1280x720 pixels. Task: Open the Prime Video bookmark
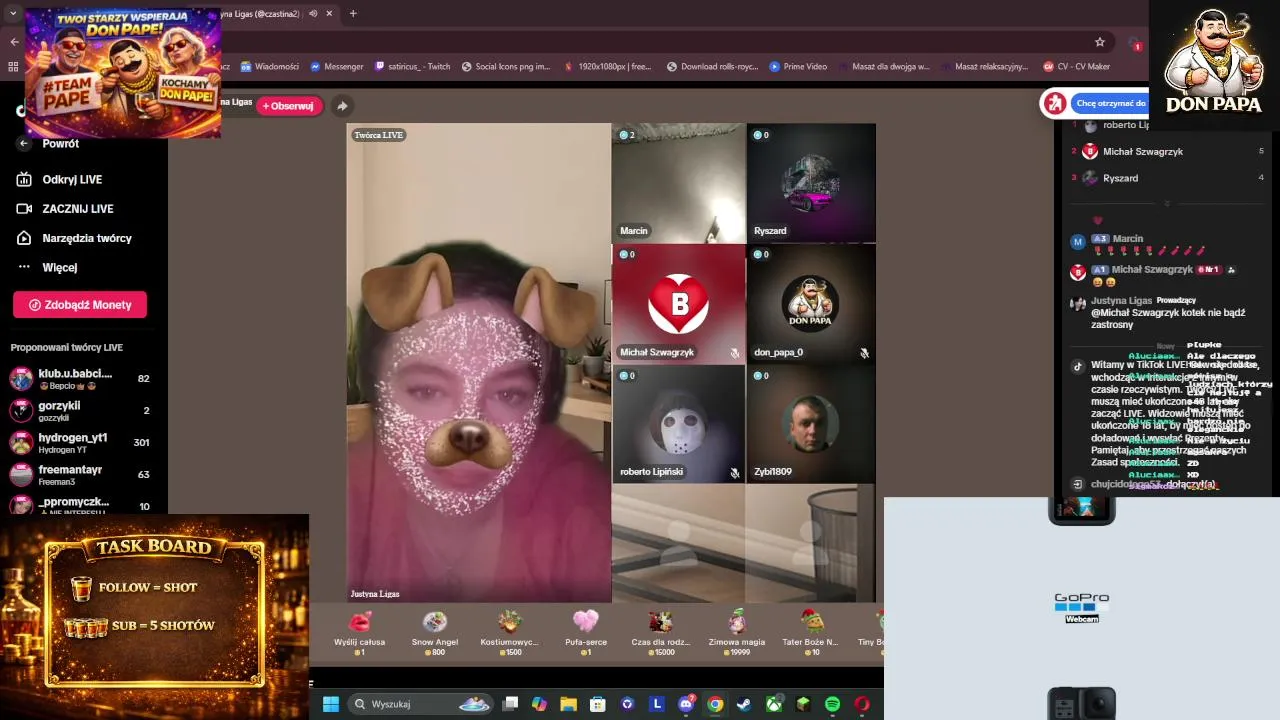798,67
